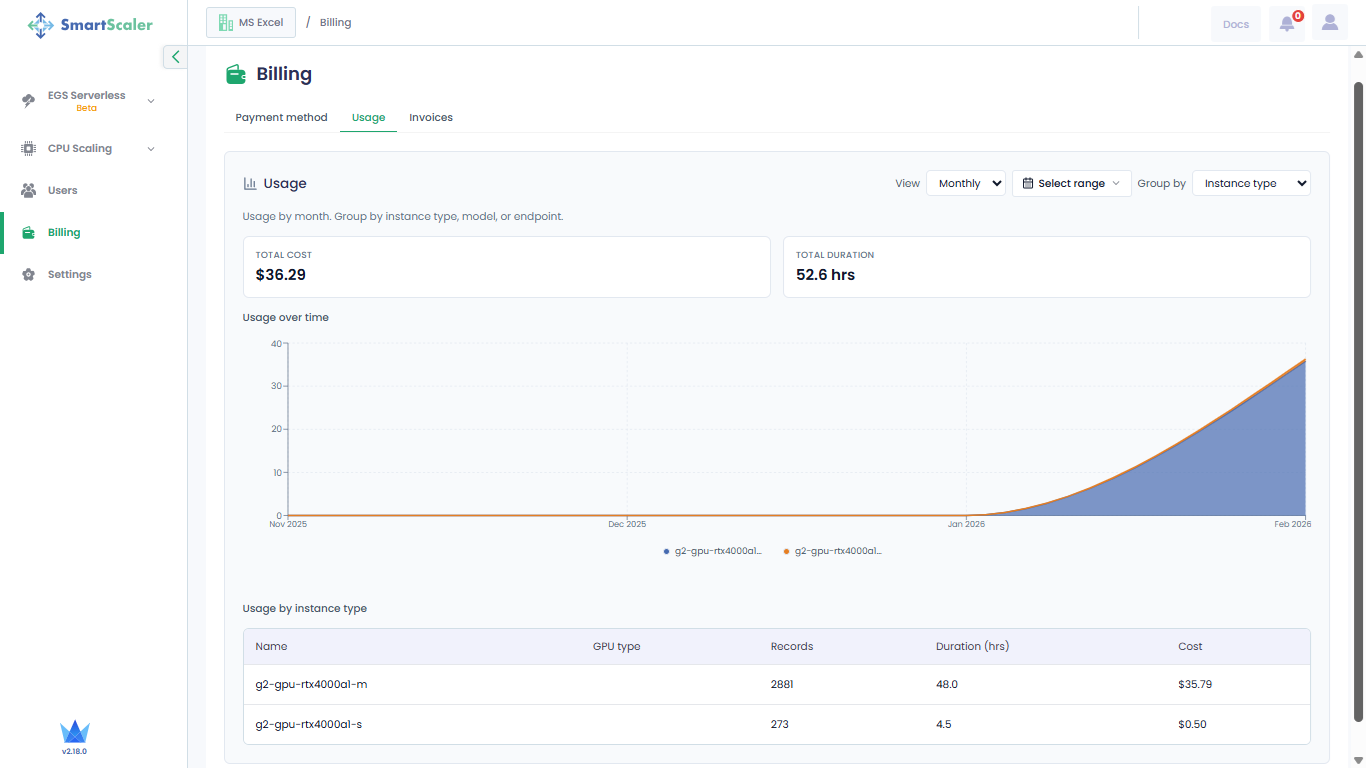Click the EGS Serverless icon in sidebar
Viewport: 1366px width, 768px height.
click(x=29, y=100)
